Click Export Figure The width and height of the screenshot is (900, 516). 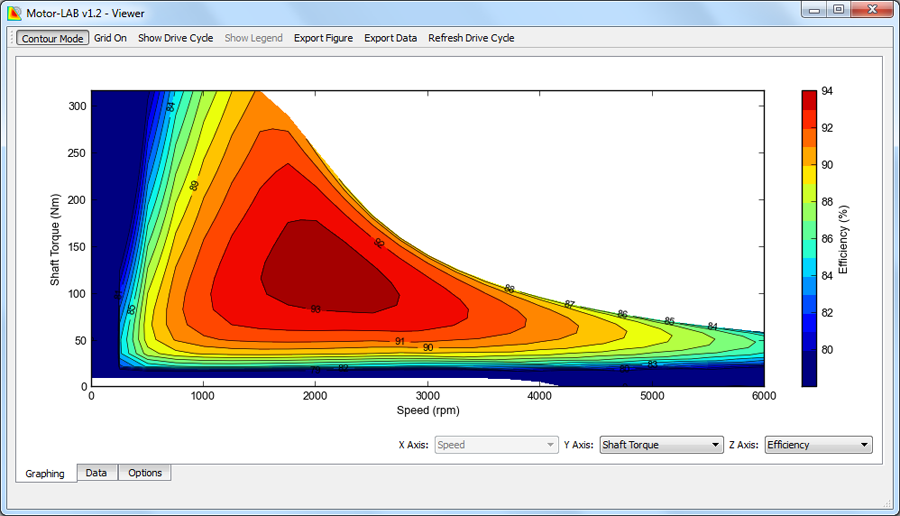point(323,38)
